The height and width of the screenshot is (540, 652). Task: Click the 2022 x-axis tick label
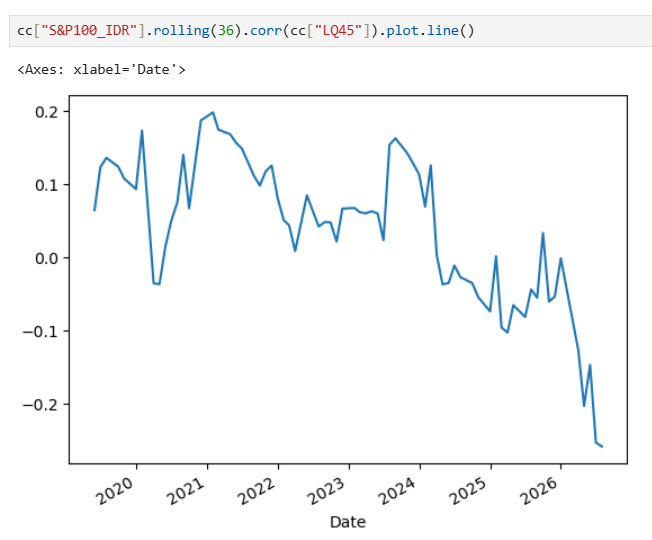click(x=257, y=491)
